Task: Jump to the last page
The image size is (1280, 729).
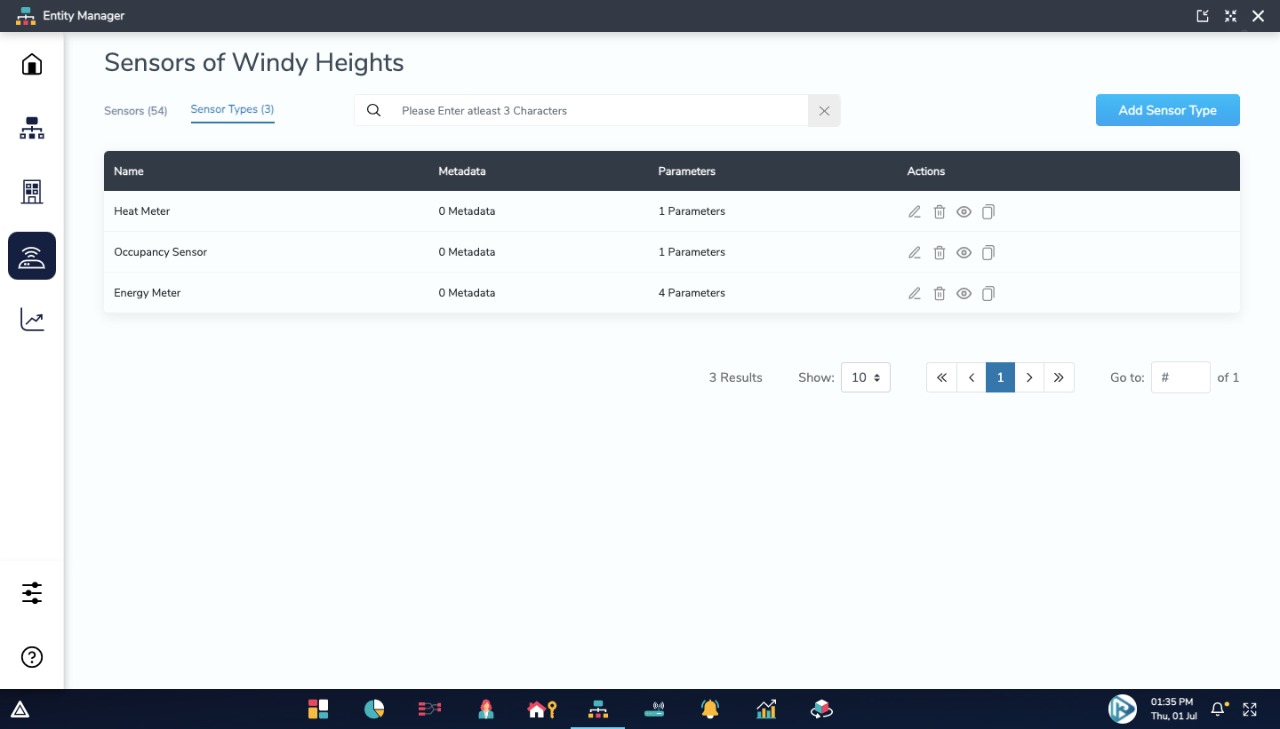Action: pyautogui.click(x=1059, y=377)
